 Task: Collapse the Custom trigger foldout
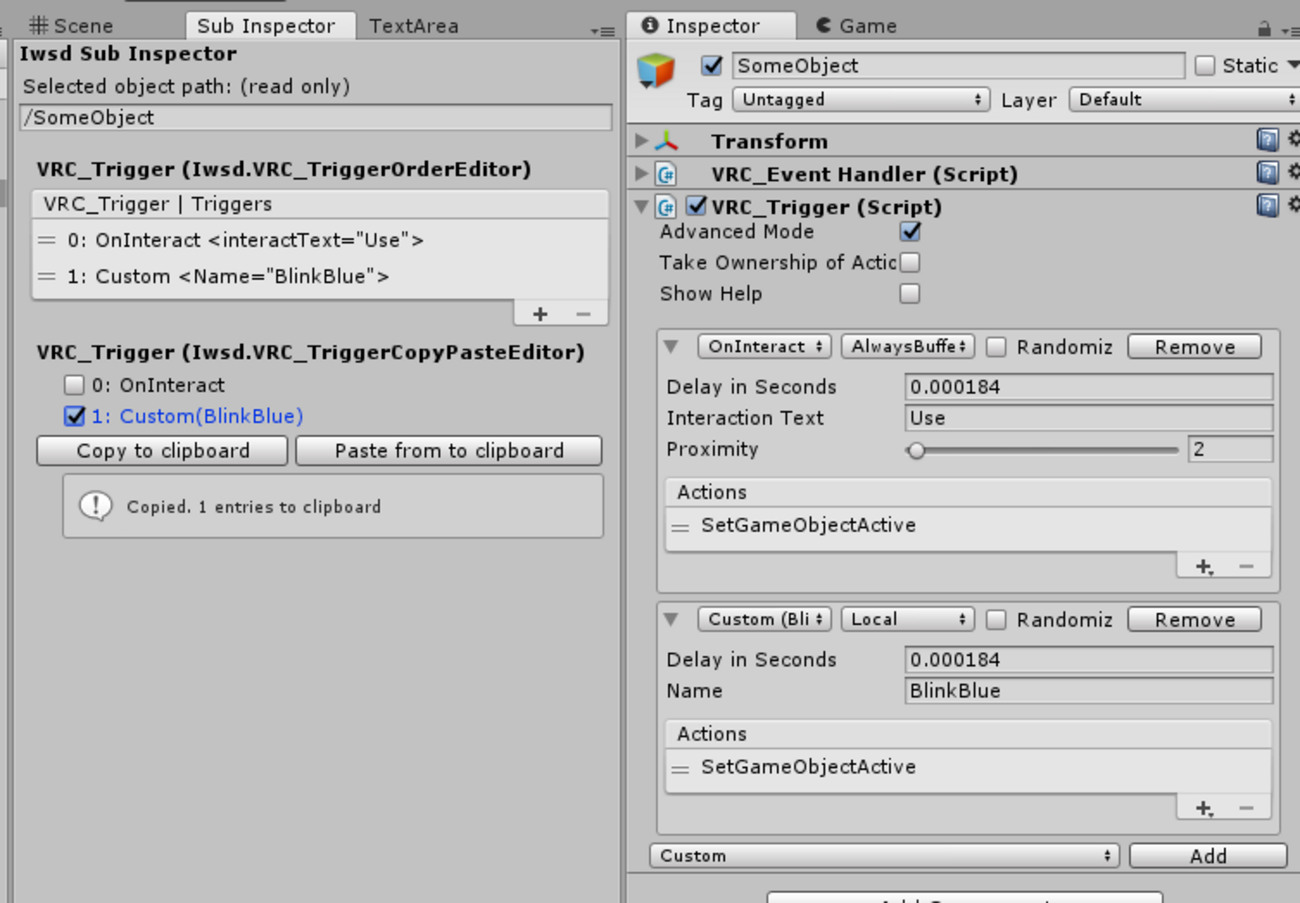pos(672,620)
